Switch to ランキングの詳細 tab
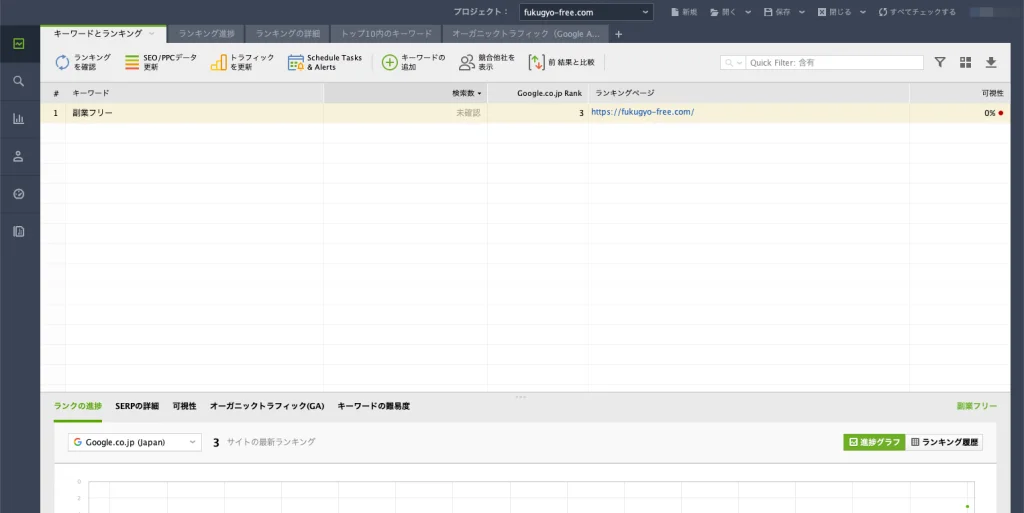The image size is (1024, 513). (287, 34)
